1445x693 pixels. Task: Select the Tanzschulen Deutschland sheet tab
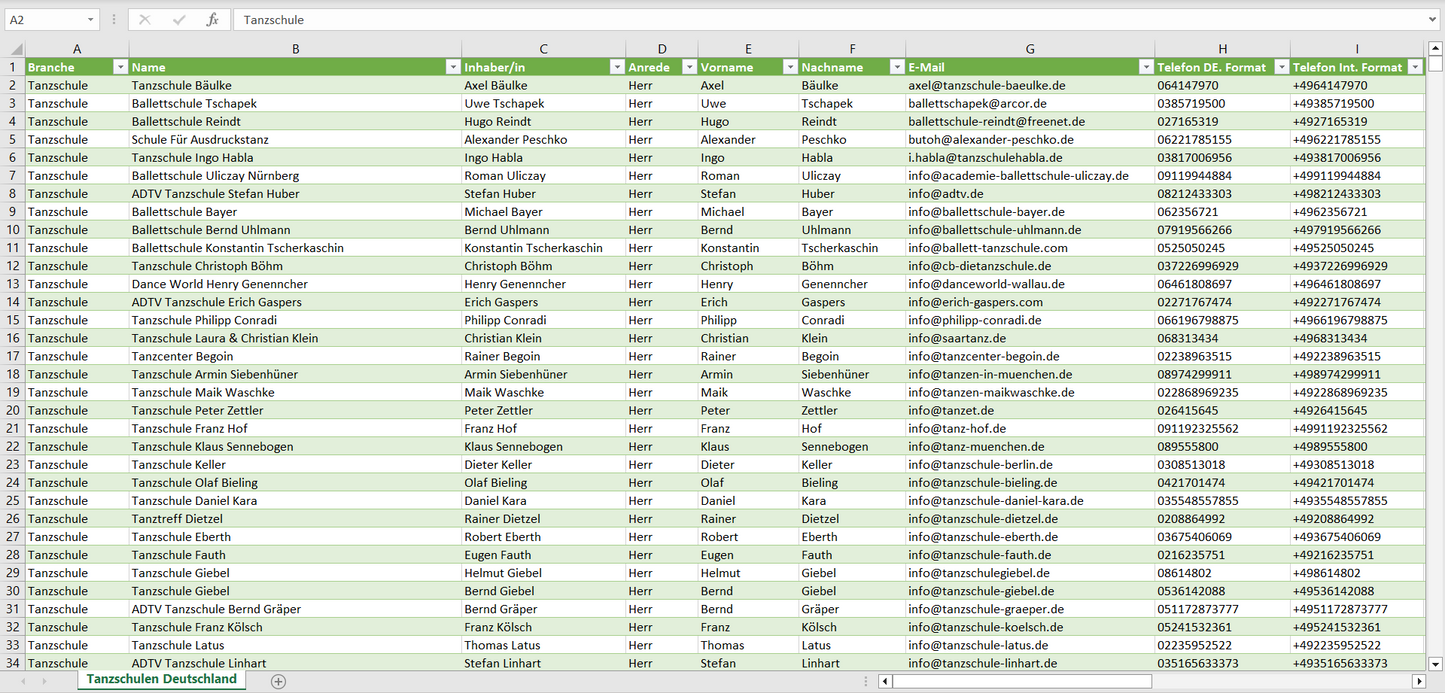tap(162, 679)
